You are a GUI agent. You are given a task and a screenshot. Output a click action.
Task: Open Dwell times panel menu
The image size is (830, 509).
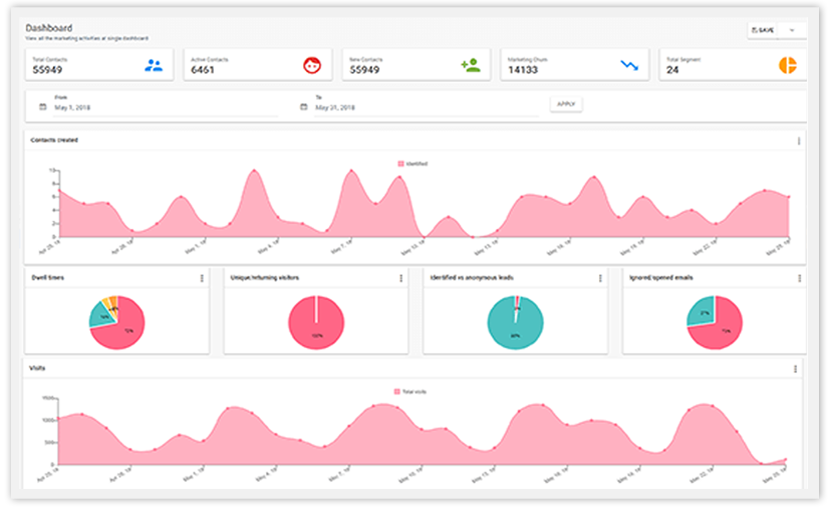point(202,278)
